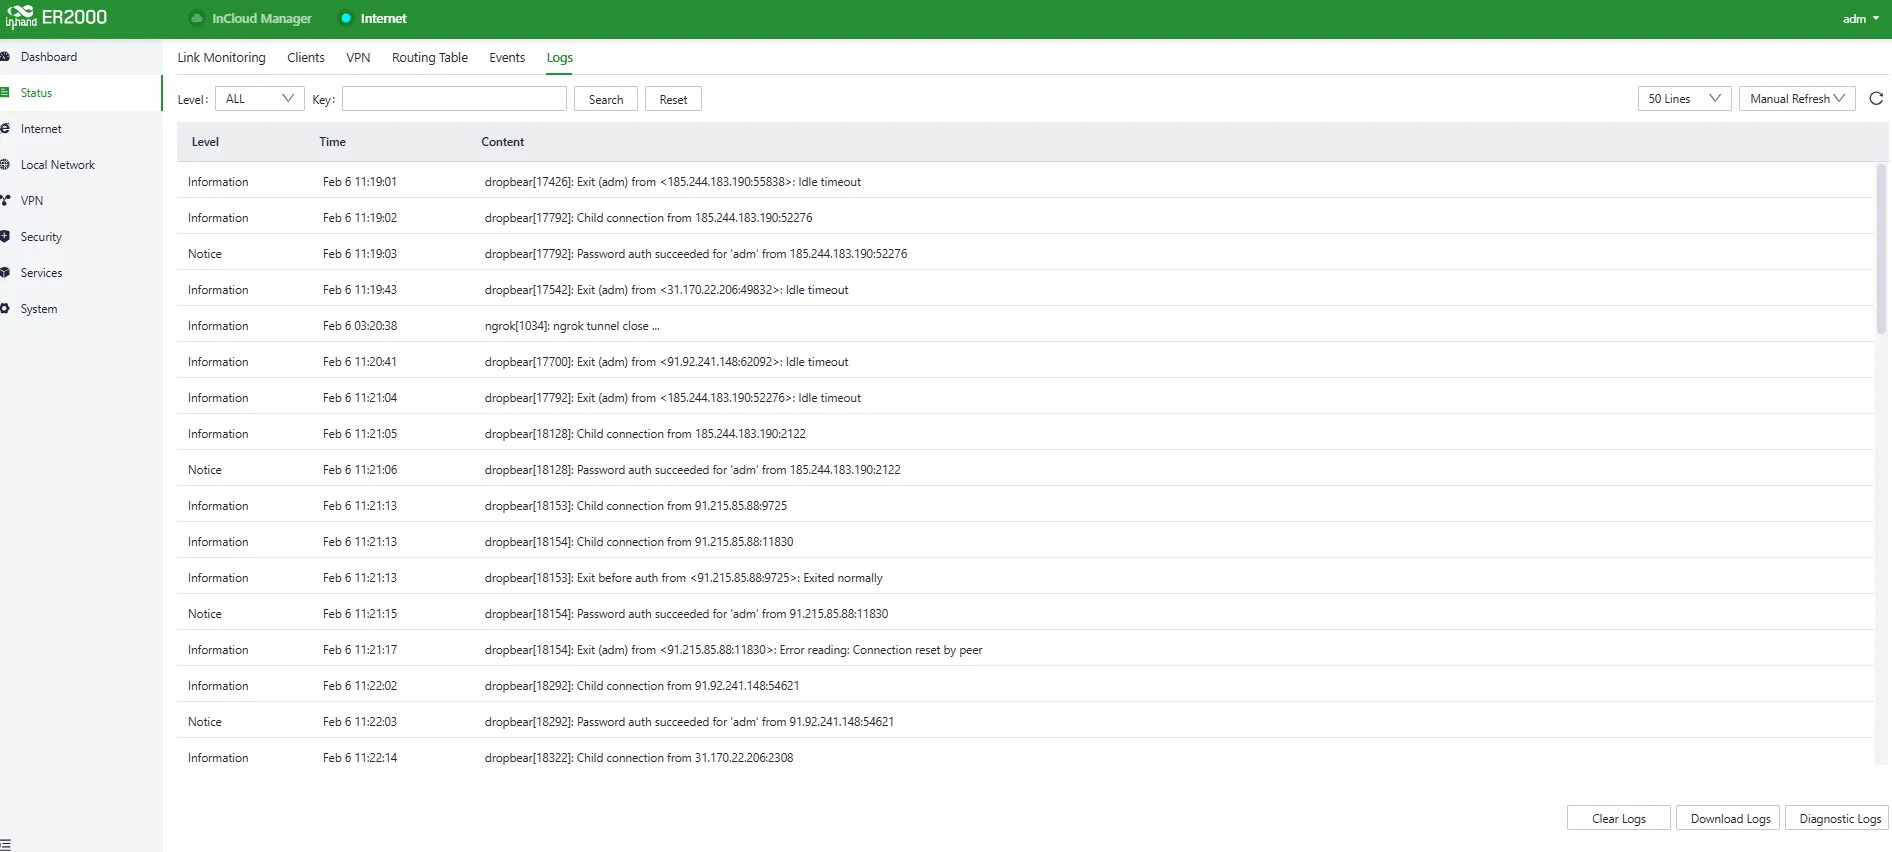Click the Status sidebar icon
The image size is (1892, 852).
tap(5, 93)
